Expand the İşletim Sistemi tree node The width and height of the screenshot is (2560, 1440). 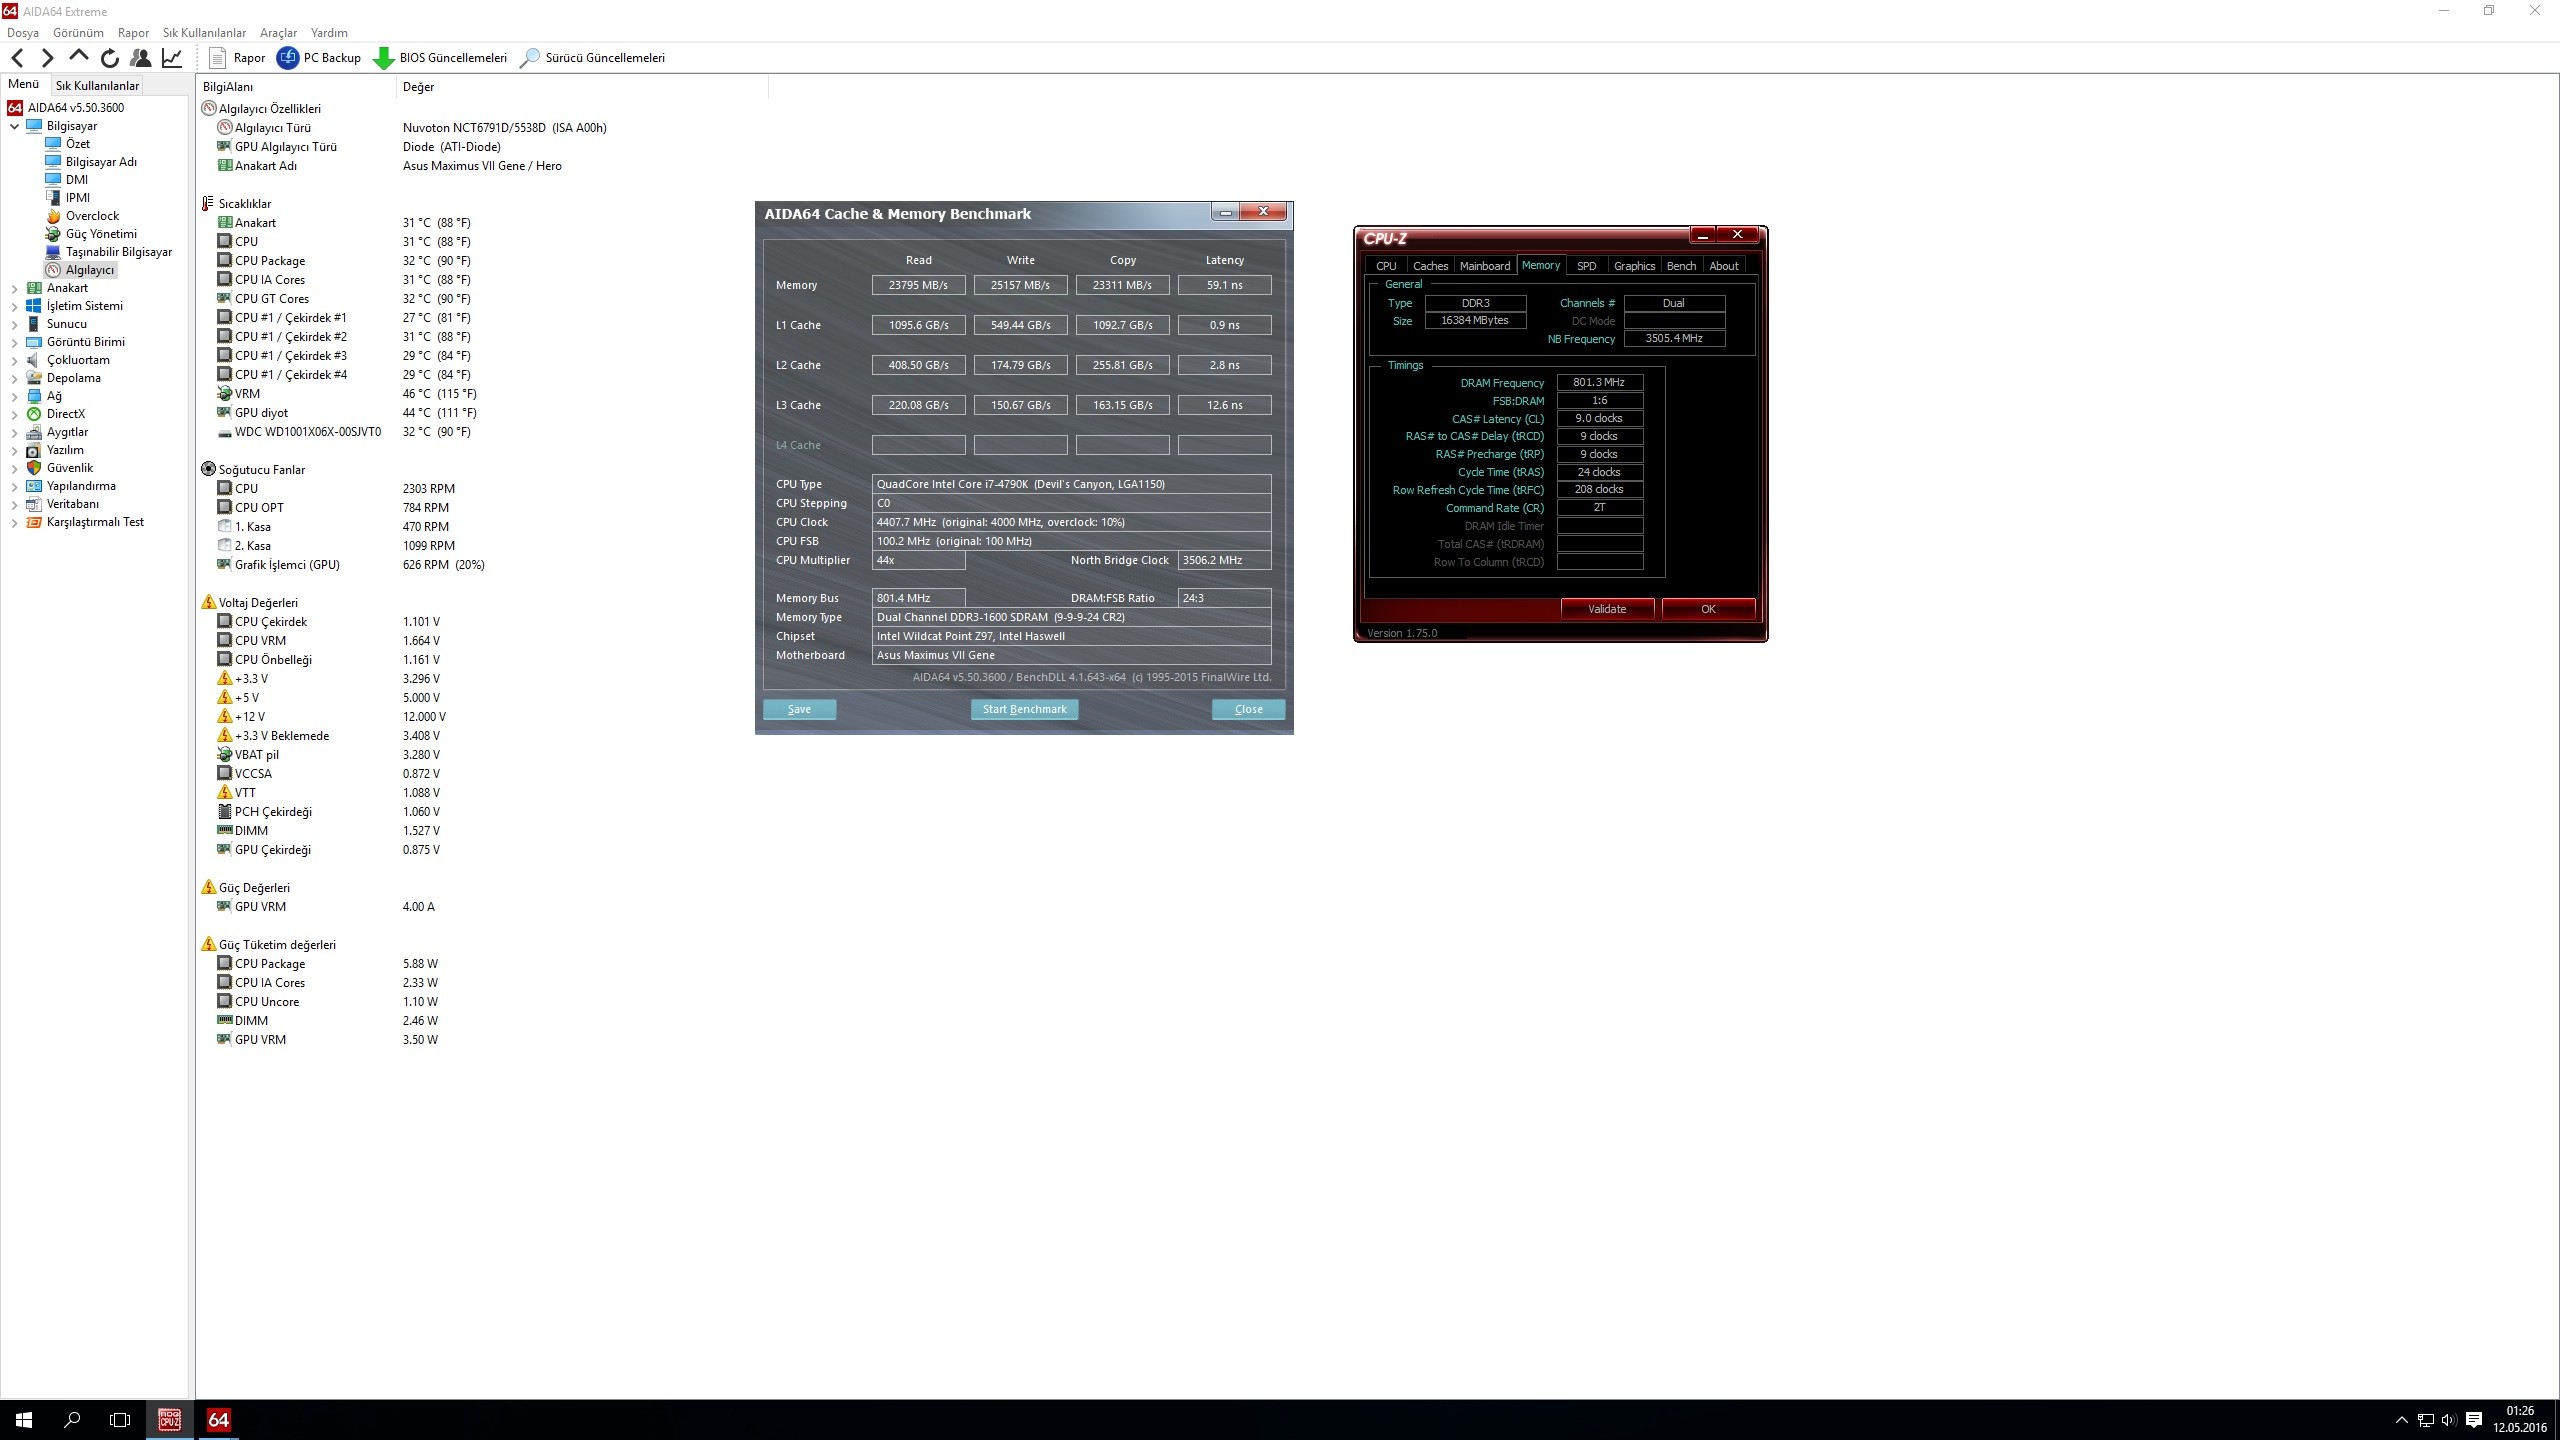tap(15, 306)
